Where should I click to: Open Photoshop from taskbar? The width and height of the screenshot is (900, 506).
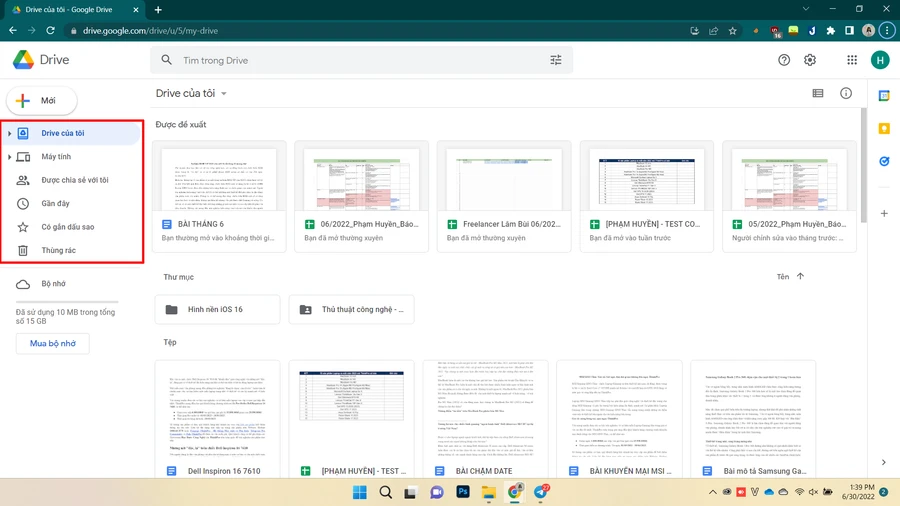(x=463, y=492)
